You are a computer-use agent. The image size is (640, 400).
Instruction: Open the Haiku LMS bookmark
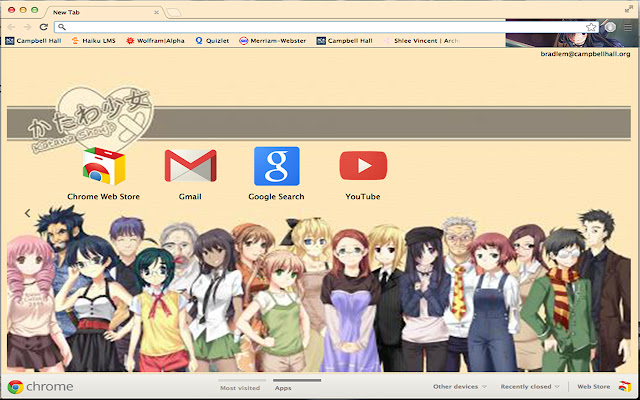click(x=93, y=41)
